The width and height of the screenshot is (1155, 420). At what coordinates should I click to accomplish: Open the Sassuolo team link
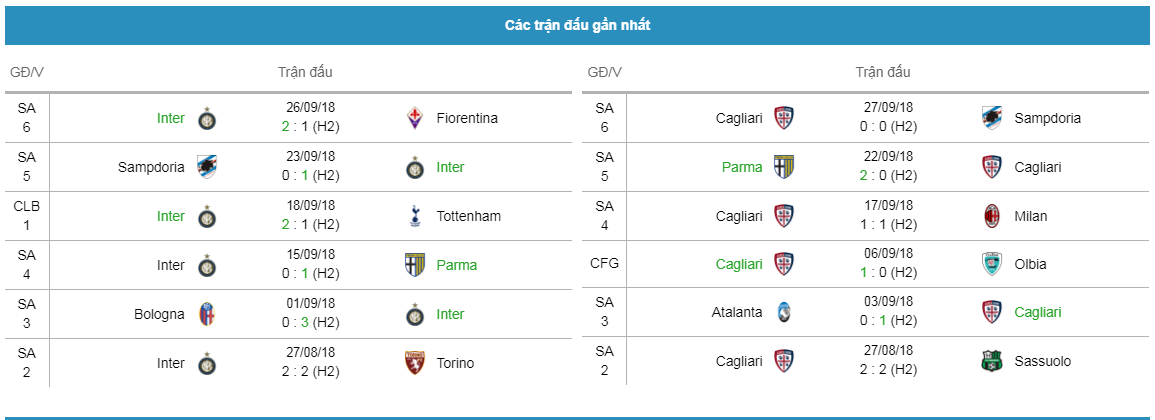click(1043, 361)
